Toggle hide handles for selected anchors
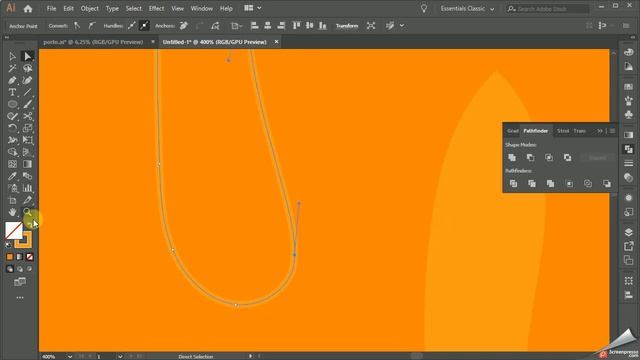The image size is (640, 360). pos(144,26)
